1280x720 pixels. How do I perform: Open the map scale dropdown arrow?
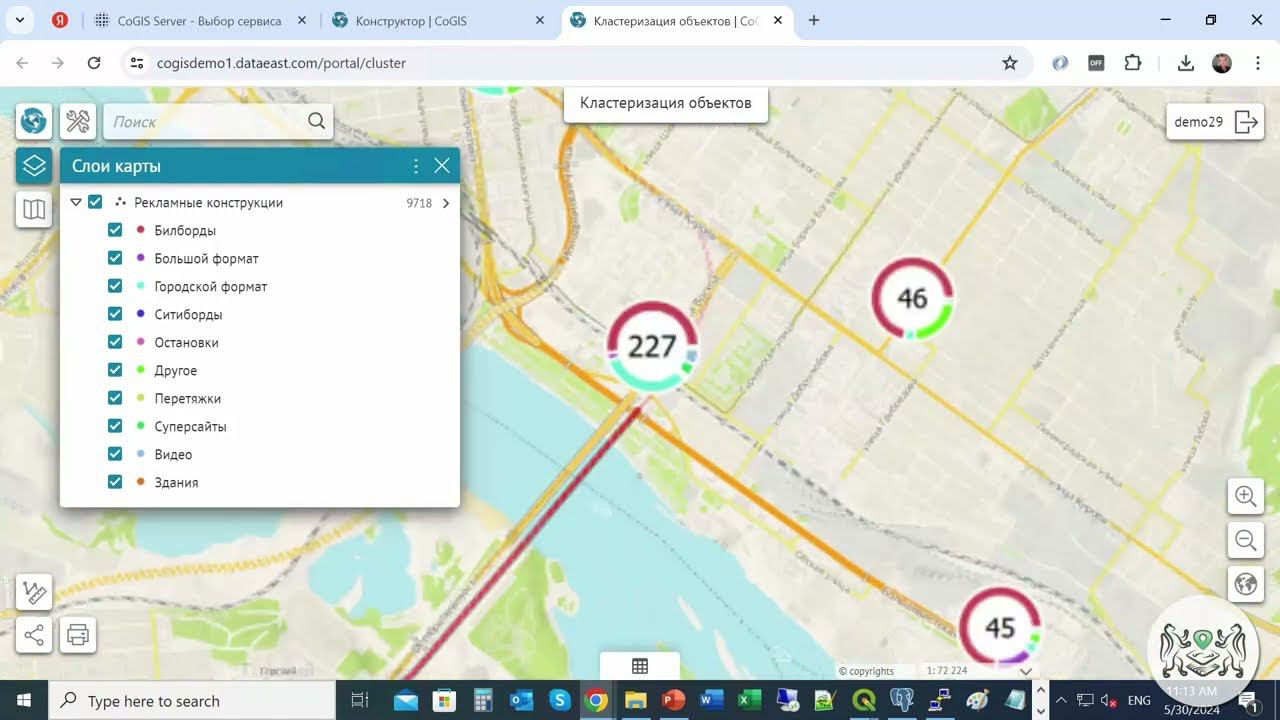click(1025, 671)
